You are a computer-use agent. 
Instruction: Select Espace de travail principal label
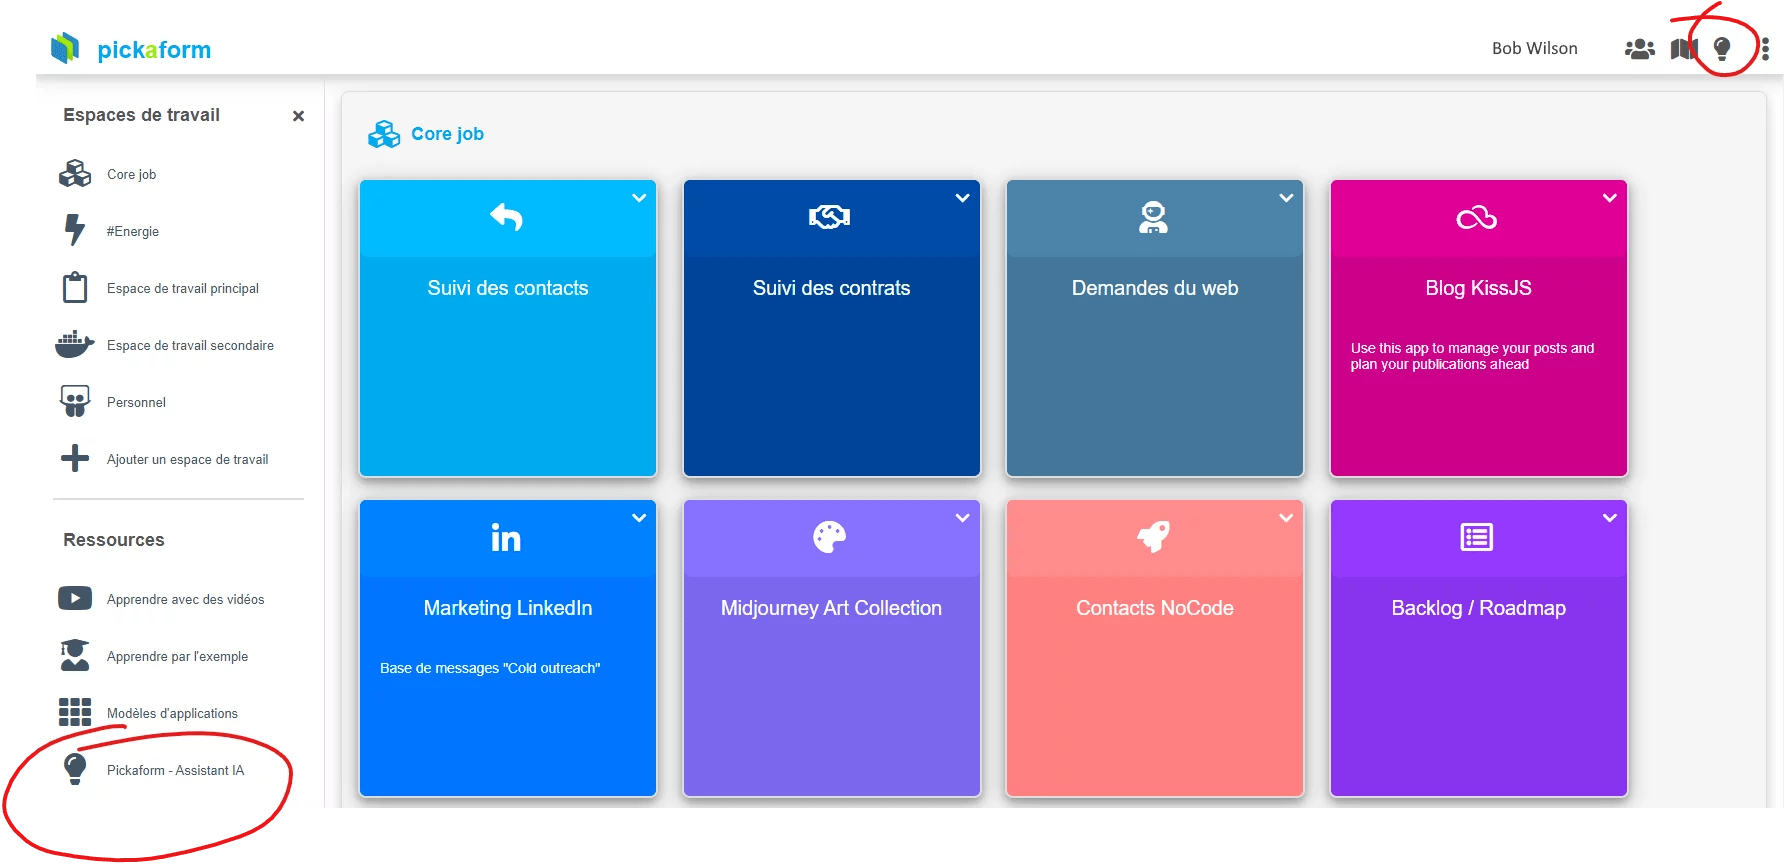coord(183,288)
